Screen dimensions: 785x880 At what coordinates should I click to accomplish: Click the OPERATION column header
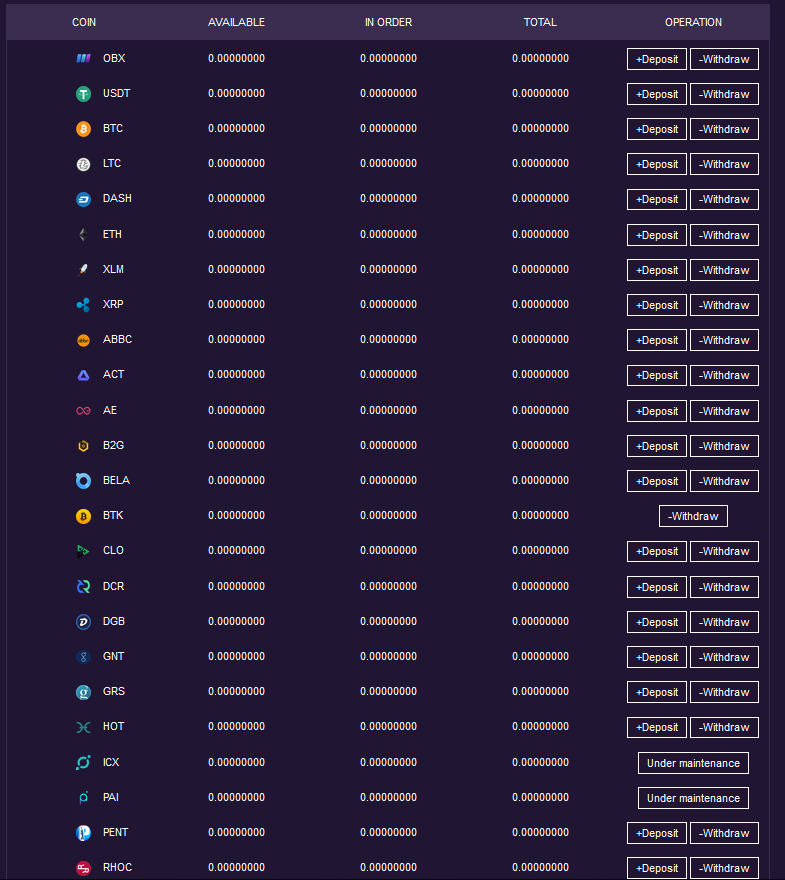[693, 22]
